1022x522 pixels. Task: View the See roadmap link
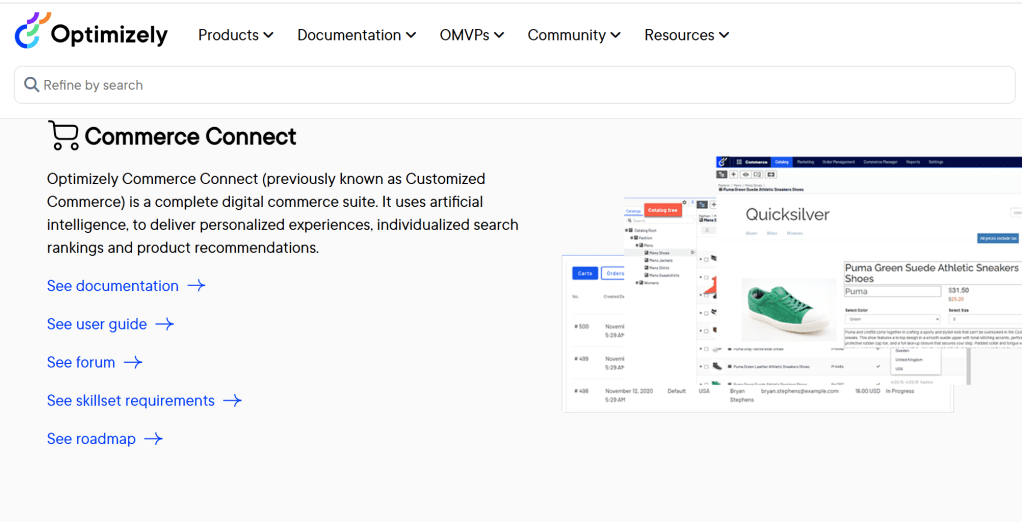pos(91,439)
